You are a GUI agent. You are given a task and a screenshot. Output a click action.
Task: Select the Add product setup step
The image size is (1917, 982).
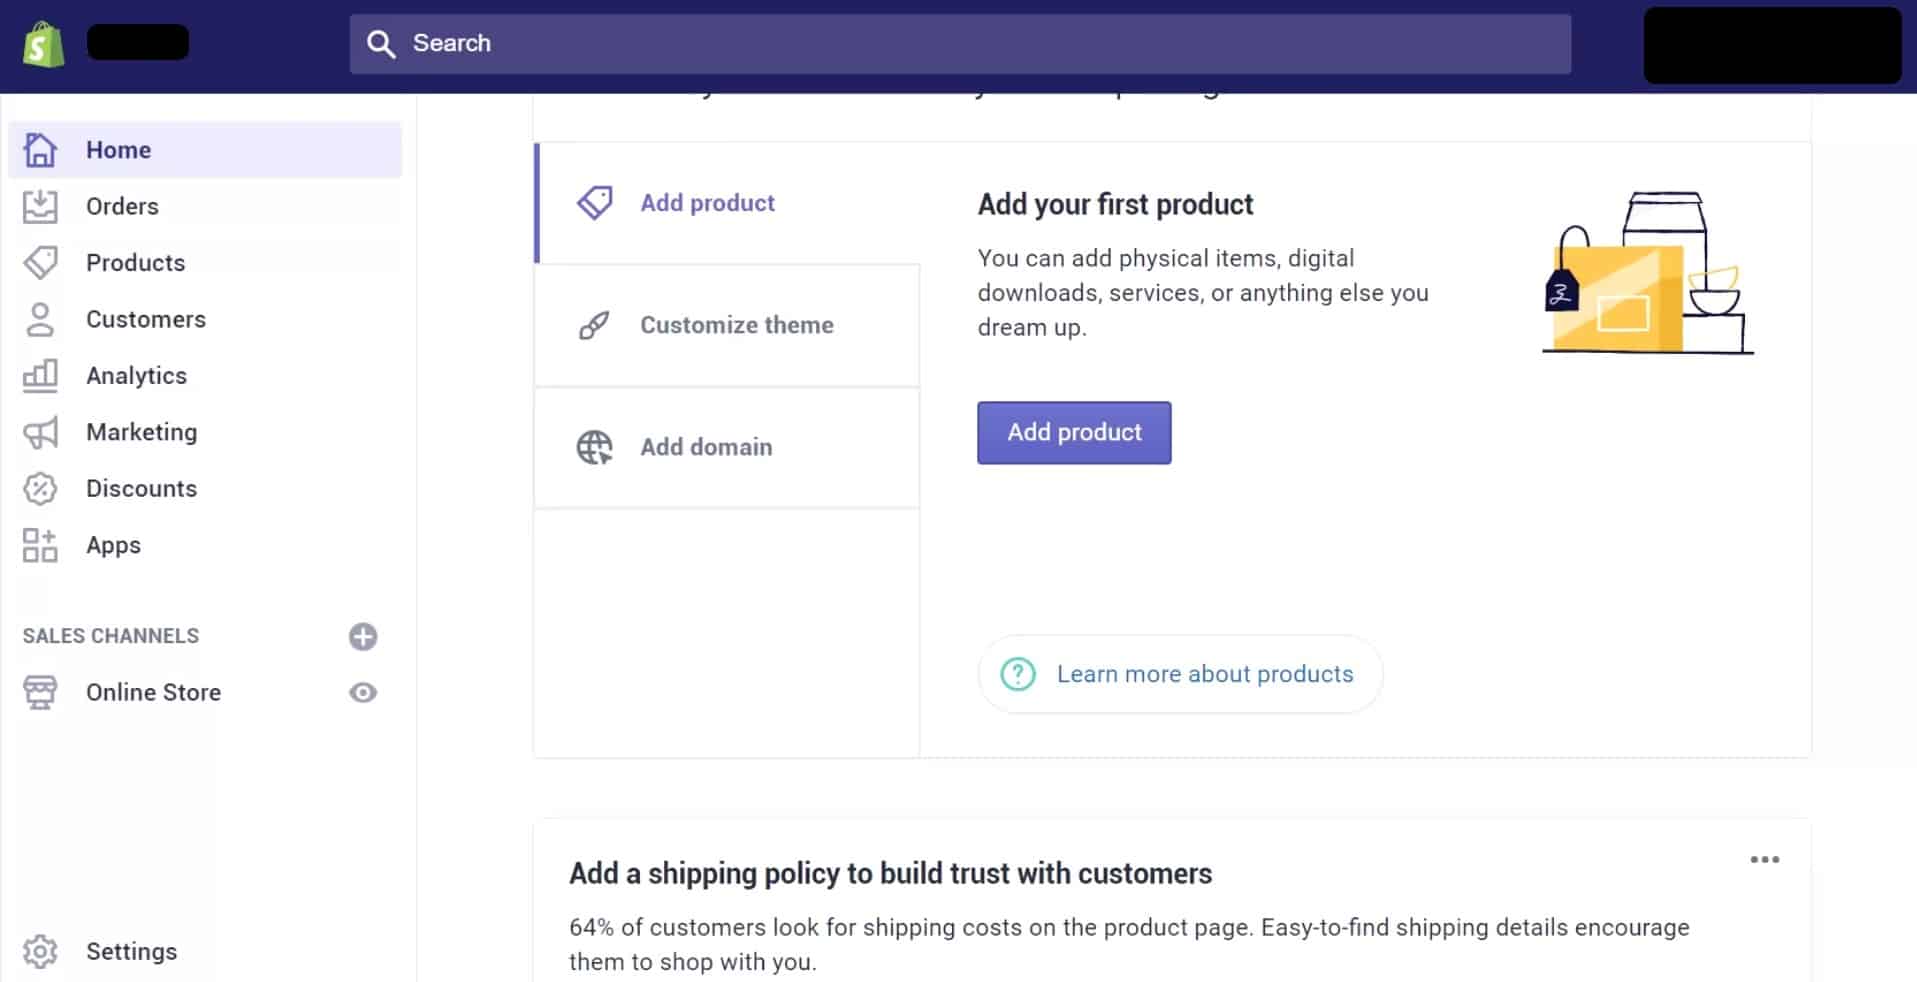[727, 203]
